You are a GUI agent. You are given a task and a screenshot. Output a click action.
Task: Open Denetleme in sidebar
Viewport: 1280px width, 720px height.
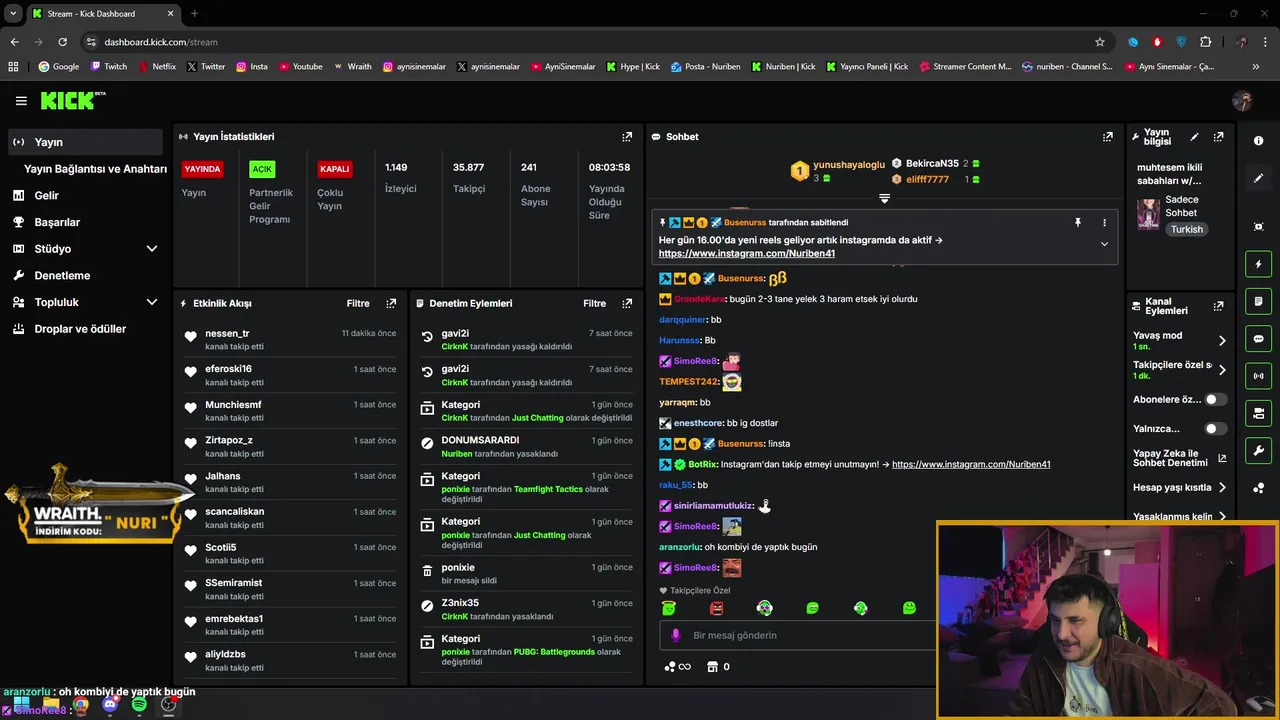62,275
